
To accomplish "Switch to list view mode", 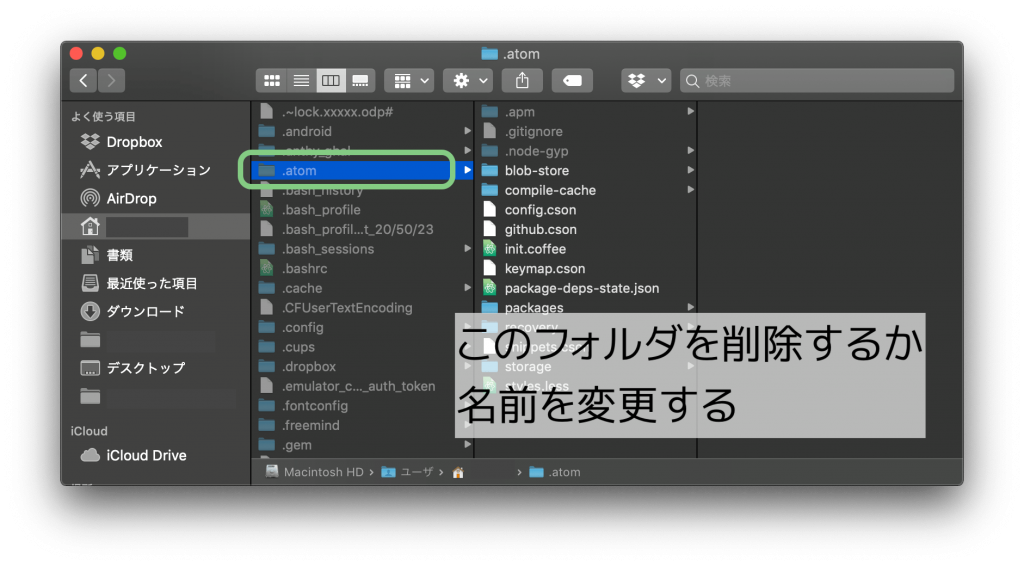I will point(301,80).
